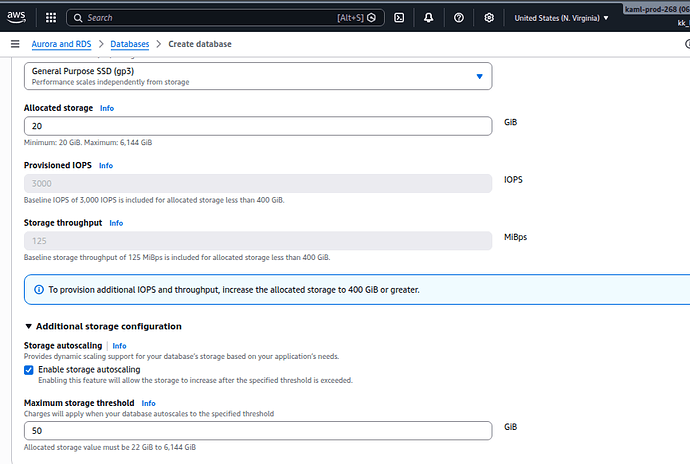Open the help question mark menu
This screenshot has height=464, width=690.
(458, 17)
